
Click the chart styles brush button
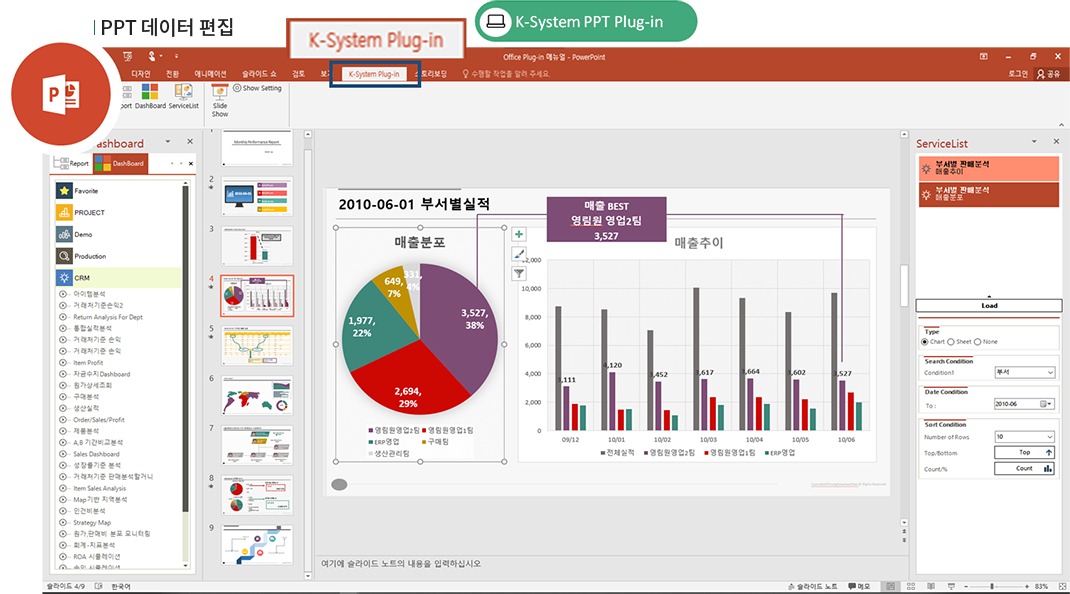(x=519, y=254)
